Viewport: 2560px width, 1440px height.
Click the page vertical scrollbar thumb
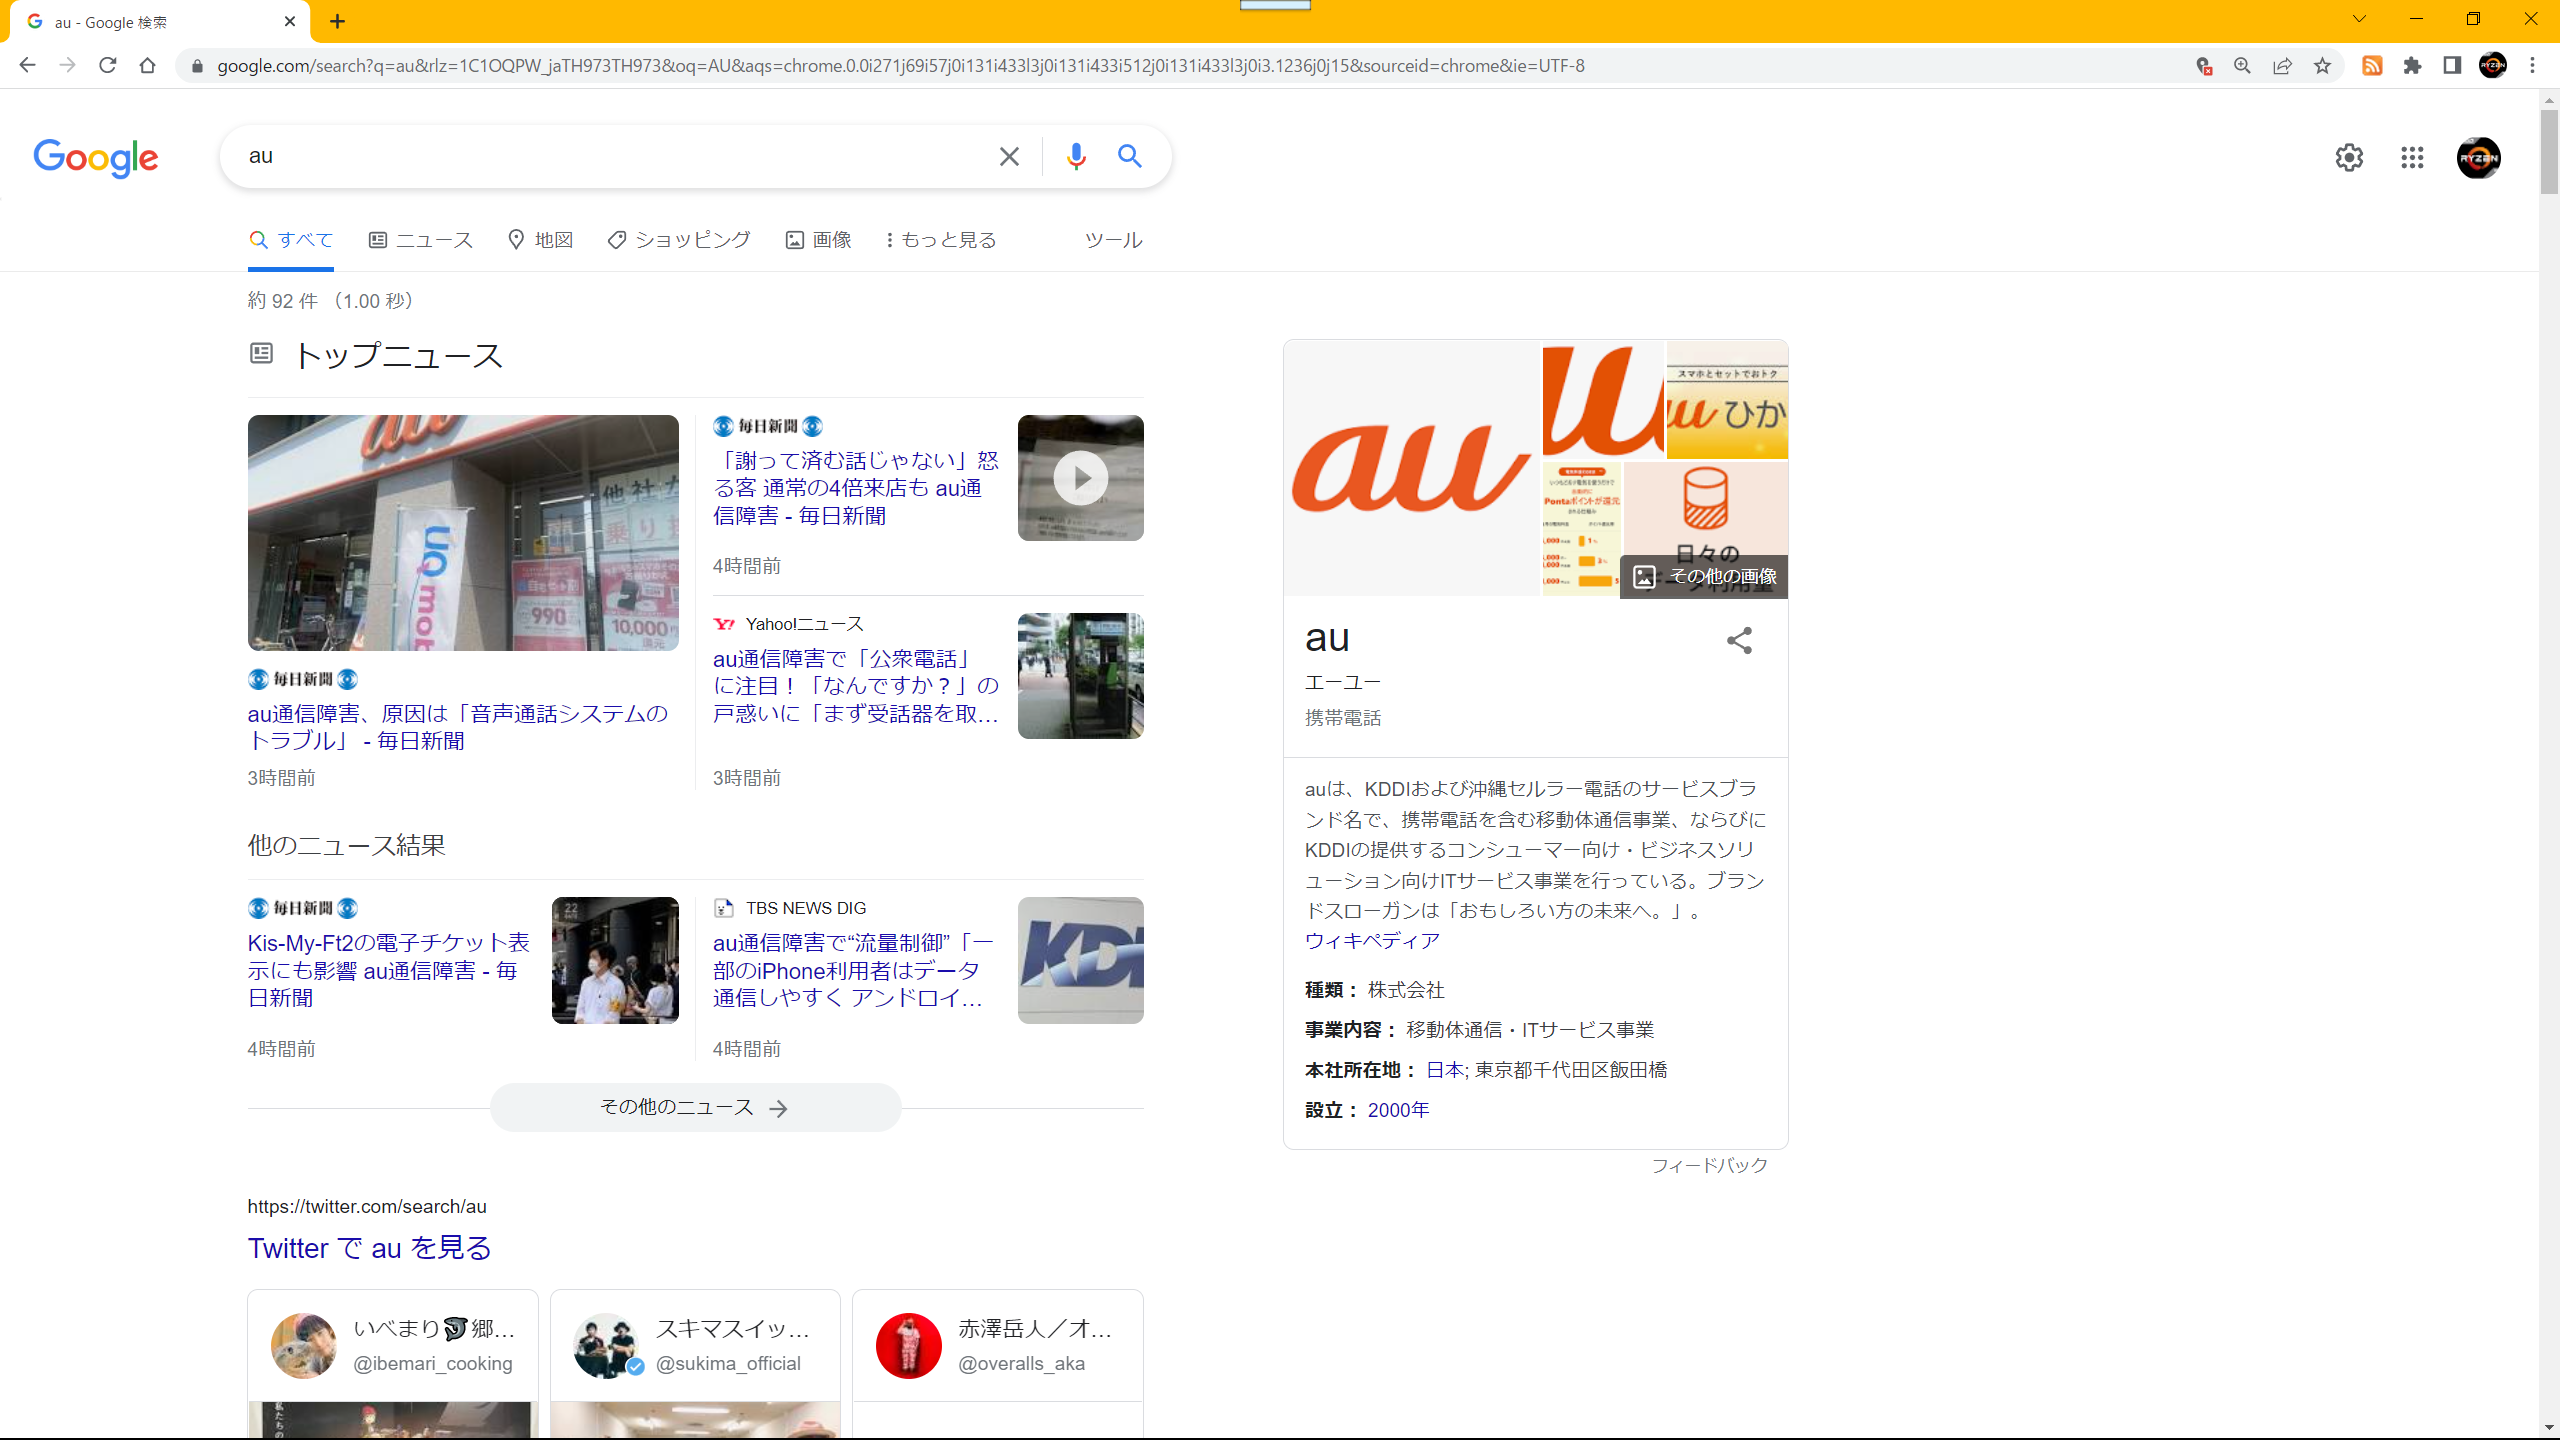click(x=2549, y=152)
